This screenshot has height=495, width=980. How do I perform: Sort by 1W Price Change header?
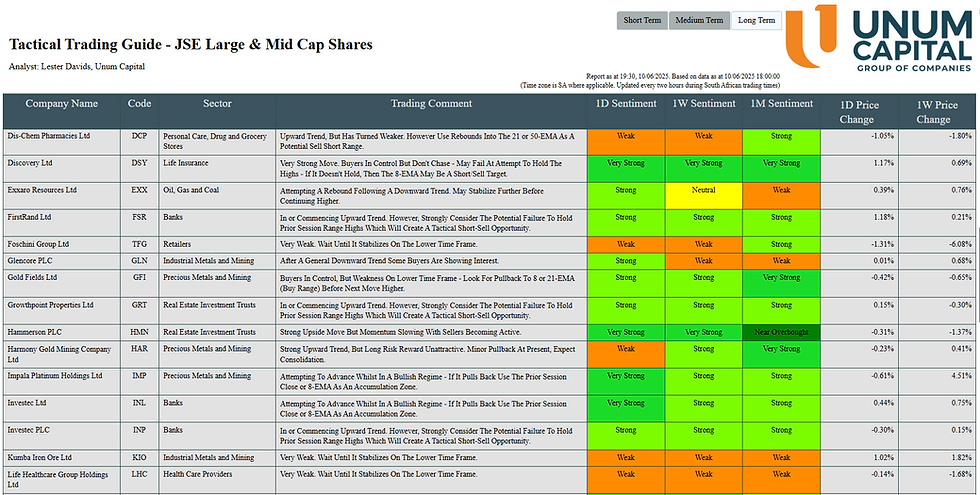[937, 111]
